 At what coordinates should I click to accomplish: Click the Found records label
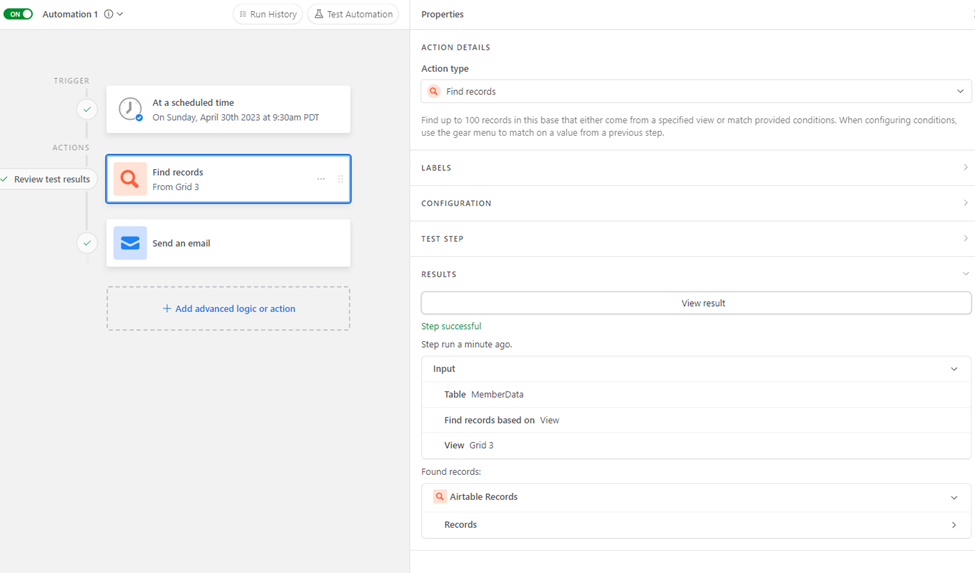pos(451,472)
